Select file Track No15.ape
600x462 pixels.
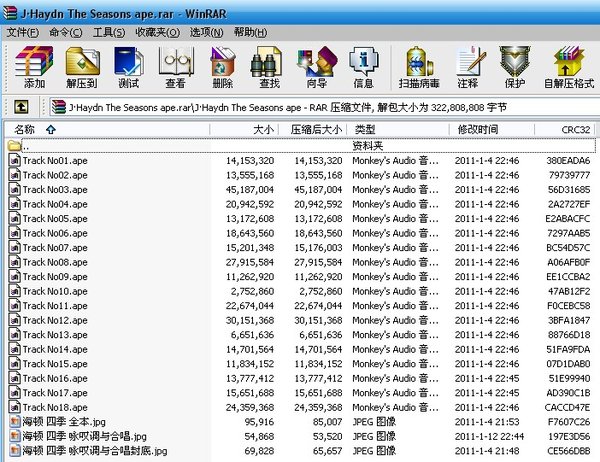[x=55, y=364]
